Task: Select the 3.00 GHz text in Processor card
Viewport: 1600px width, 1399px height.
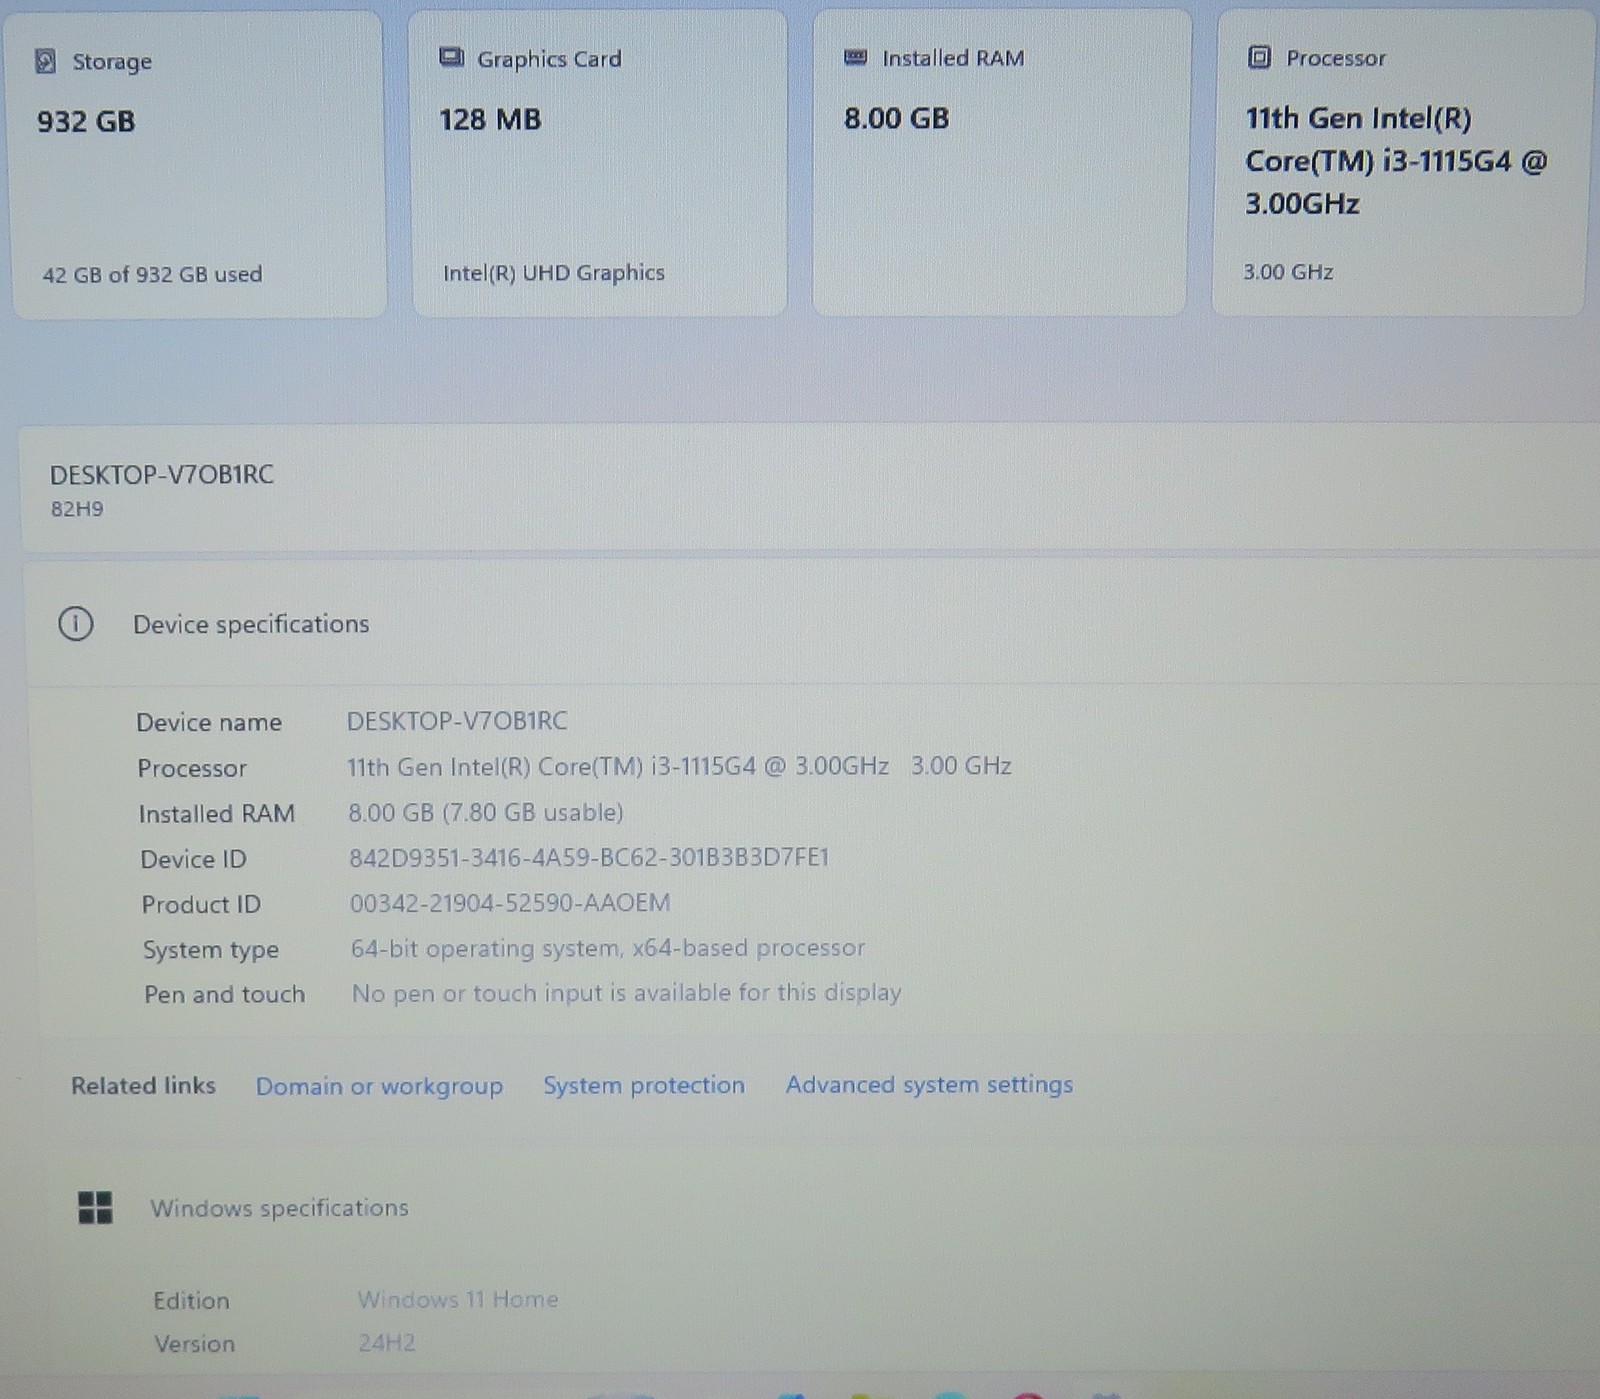Action: coord(1288,272)
